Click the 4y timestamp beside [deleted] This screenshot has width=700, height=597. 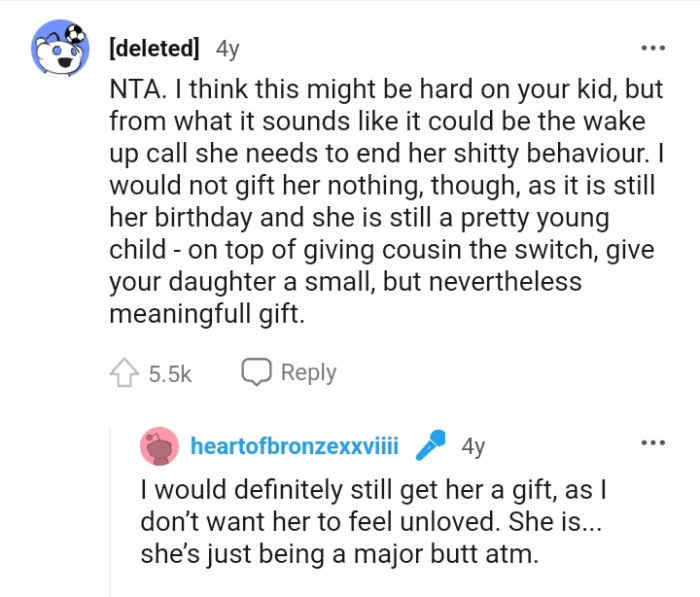click(228, 48)
